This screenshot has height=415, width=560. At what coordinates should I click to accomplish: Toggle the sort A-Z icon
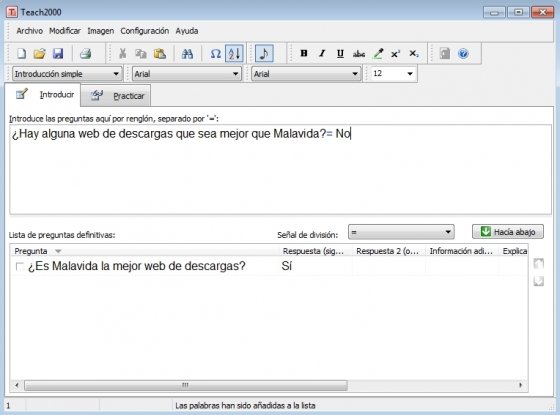234,54
